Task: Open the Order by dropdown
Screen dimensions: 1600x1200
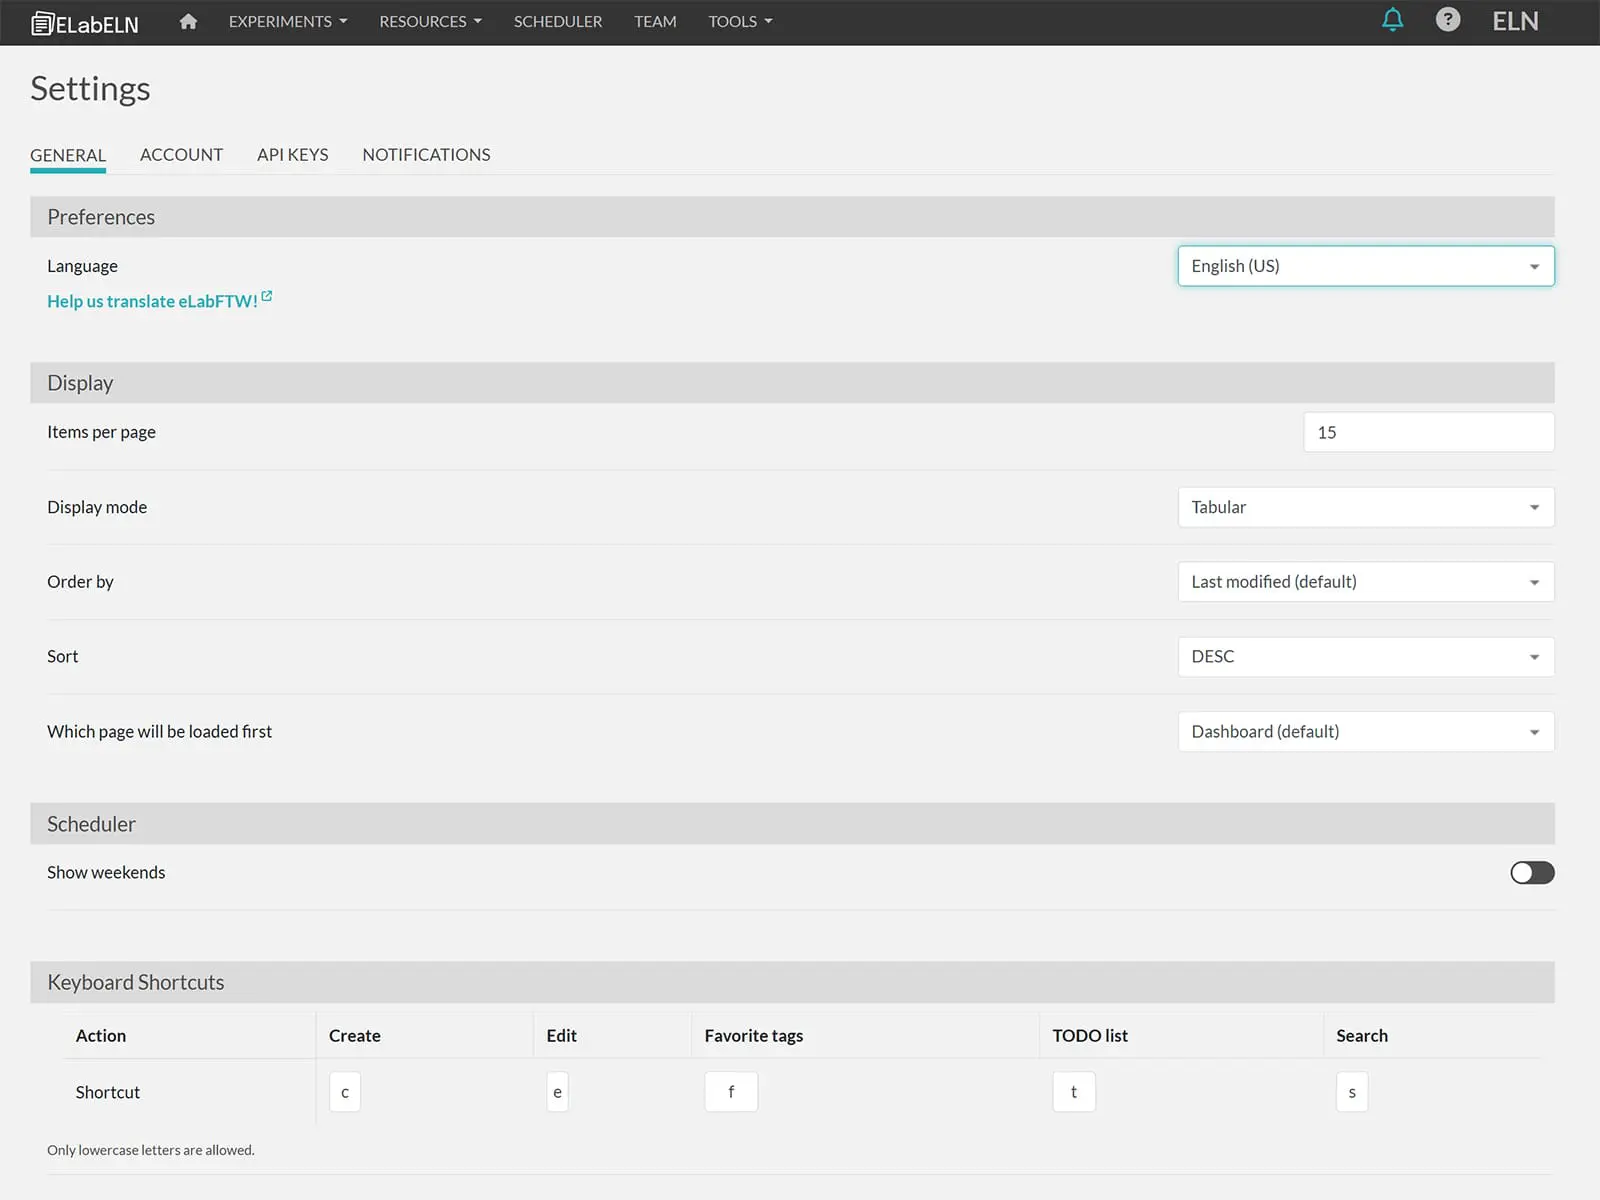Action: click(x=1365, y=582)
